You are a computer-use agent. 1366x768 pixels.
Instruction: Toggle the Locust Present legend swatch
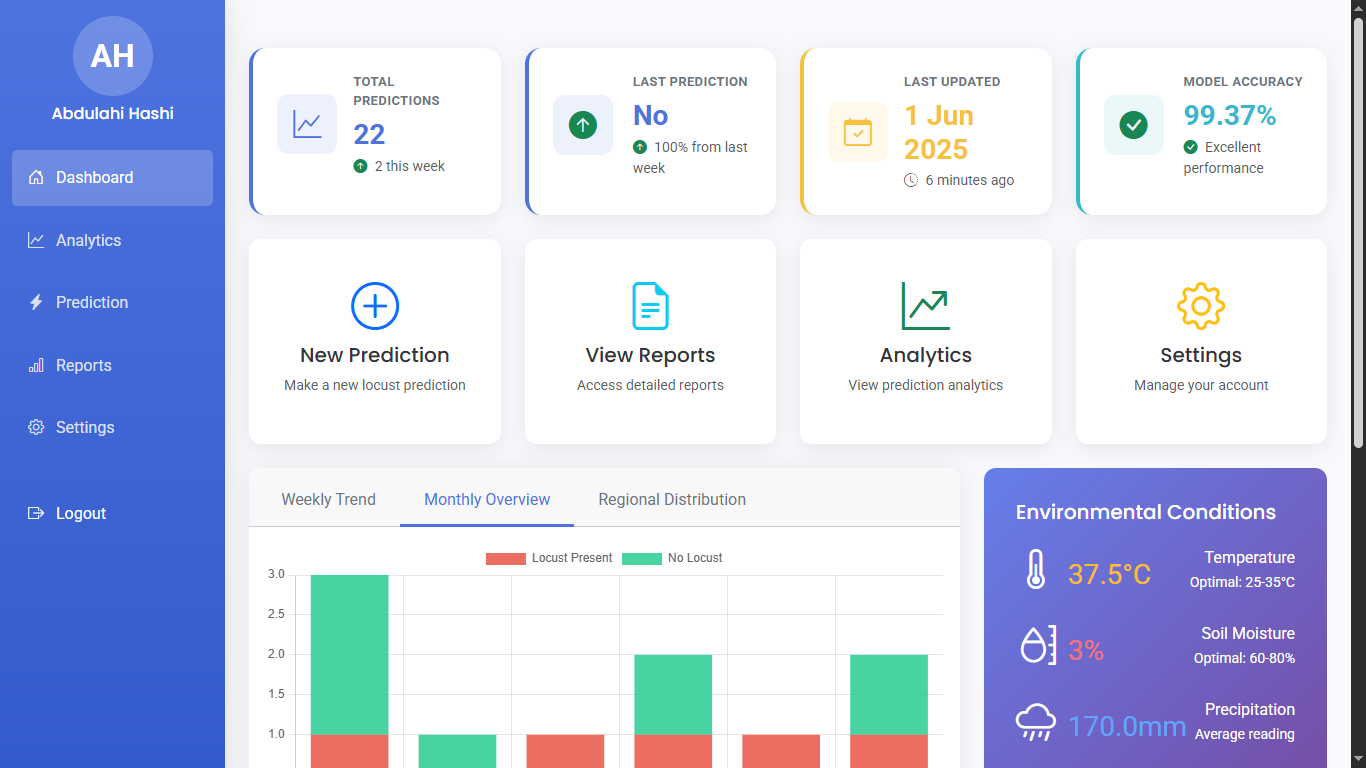[x=506, y=558]
